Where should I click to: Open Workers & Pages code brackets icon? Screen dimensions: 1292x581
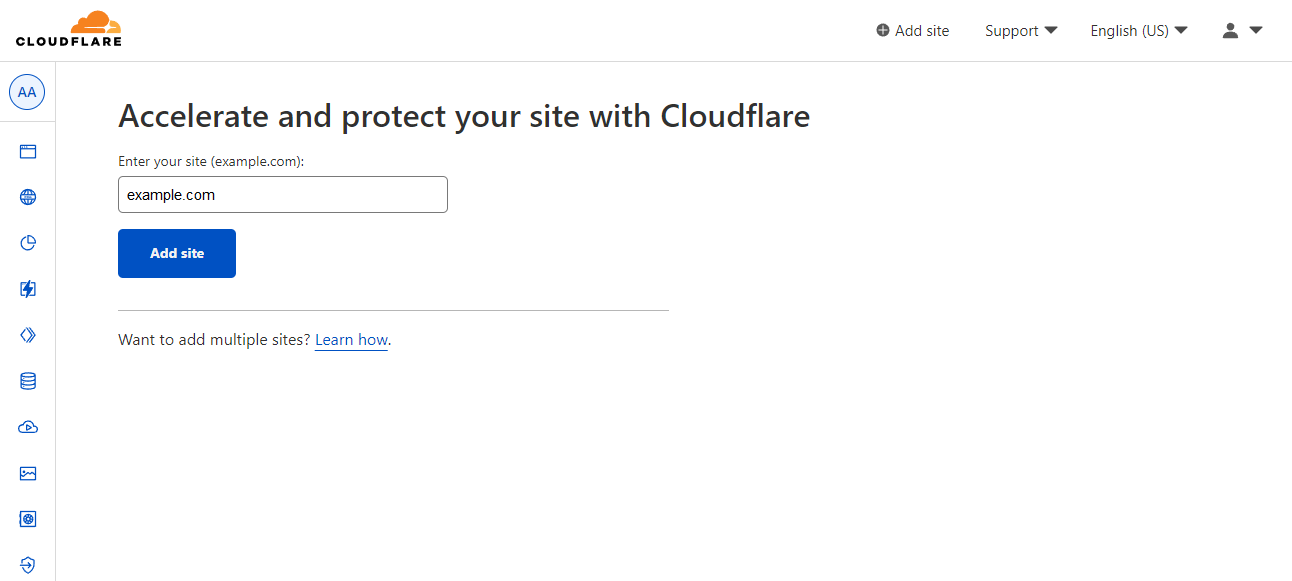click(x=27, y=334)
